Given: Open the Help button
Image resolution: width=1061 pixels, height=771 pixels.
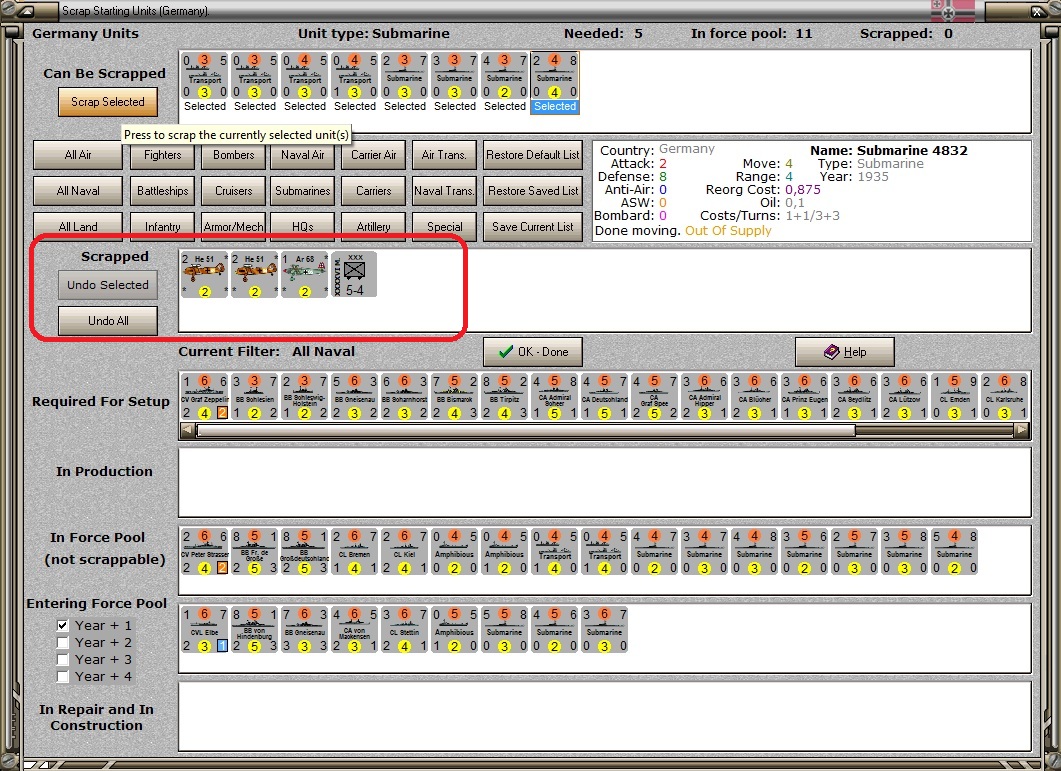Looking at the screenshot, I should click(844, 352).
